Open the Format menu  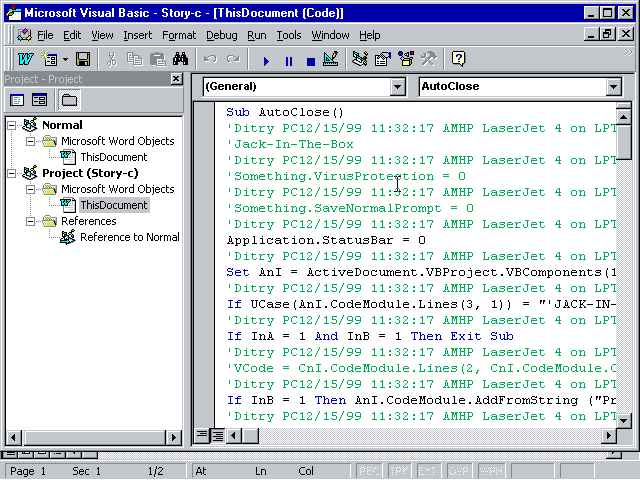point(179,36)
